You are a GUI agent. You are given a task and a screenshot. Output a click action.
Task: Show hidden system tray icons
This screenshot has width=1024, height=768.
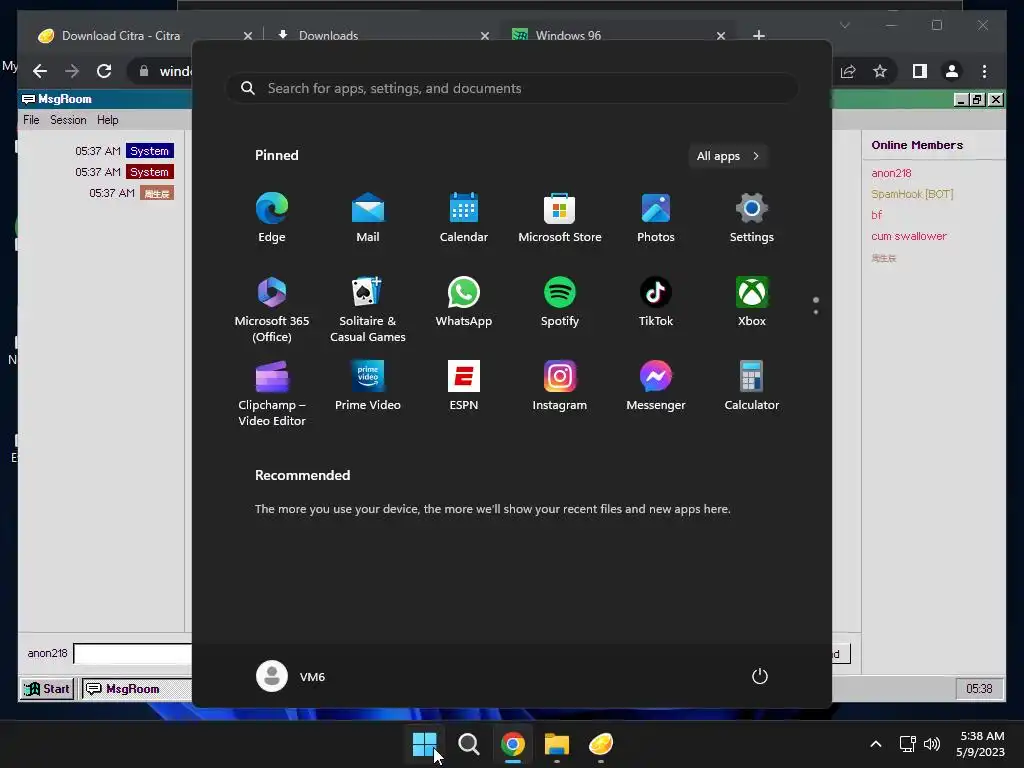click(876, 744)
